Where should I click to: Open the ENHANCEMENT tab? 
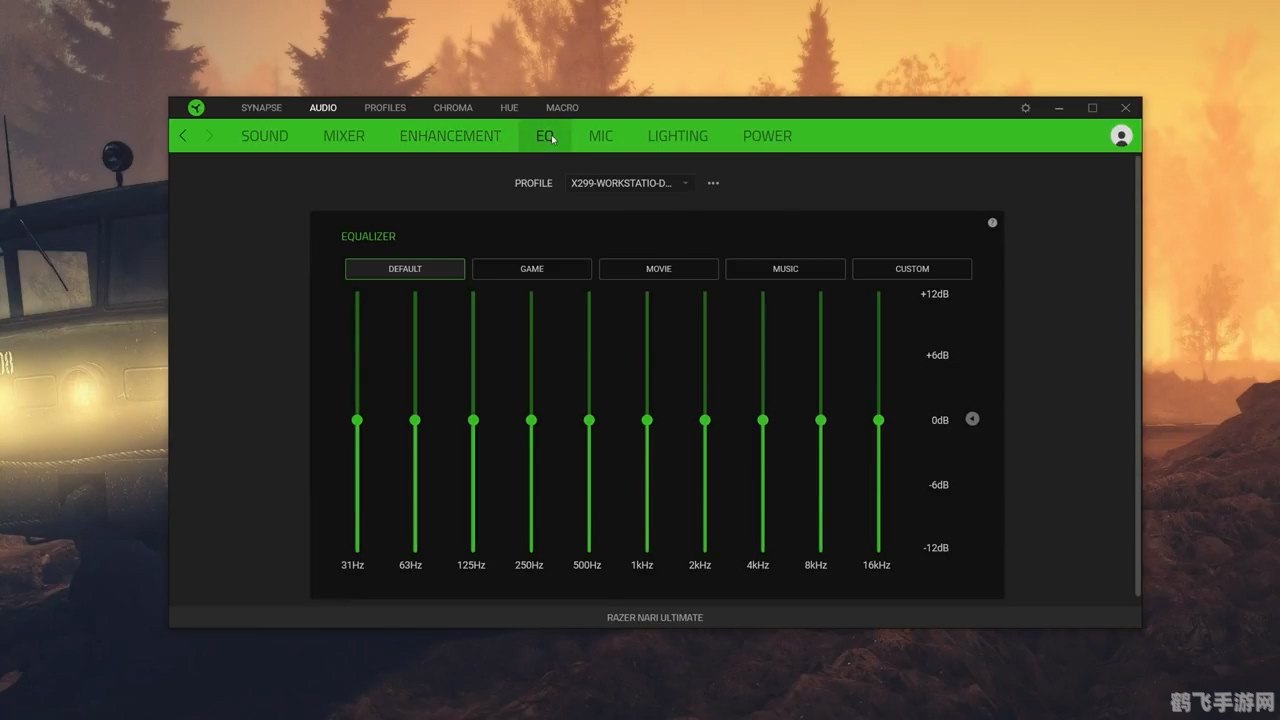(x=450, y=136)
